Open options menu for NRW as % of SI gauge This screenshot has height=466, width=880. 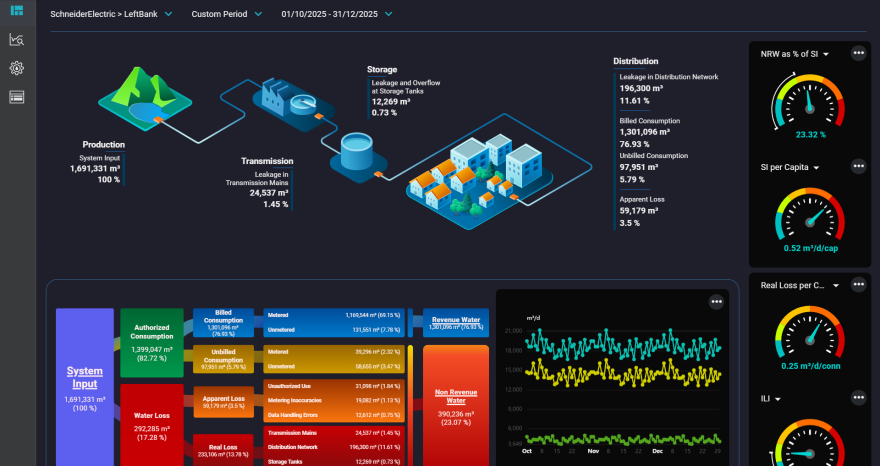click(x=859, y=53)
